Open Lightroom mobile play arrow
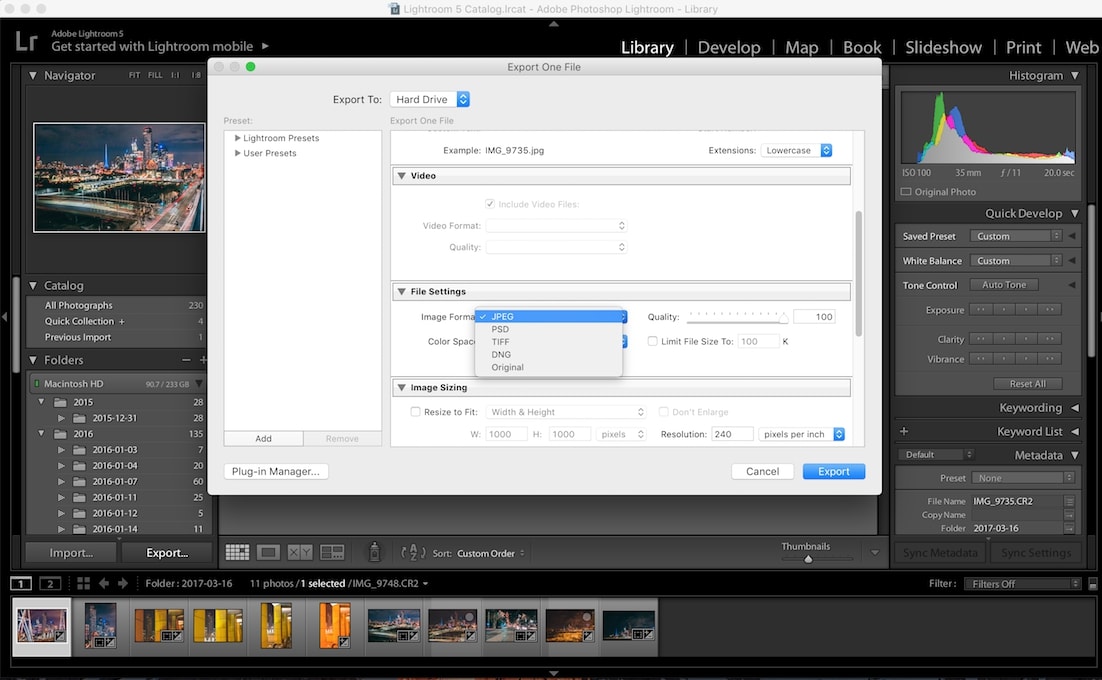The width and height of the screenshot is (1102, 680). point(265,46)
